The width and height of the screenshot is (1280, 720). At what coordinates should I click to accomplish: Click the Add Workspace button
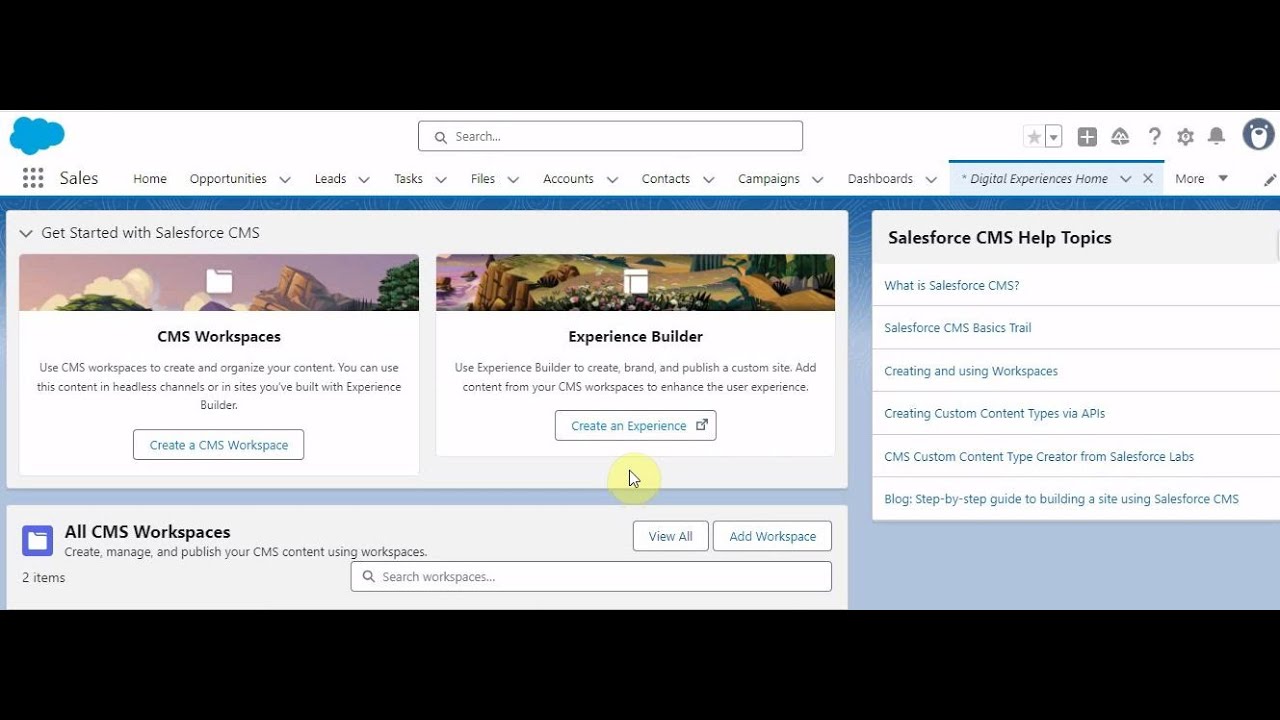(x=772, y=536)
